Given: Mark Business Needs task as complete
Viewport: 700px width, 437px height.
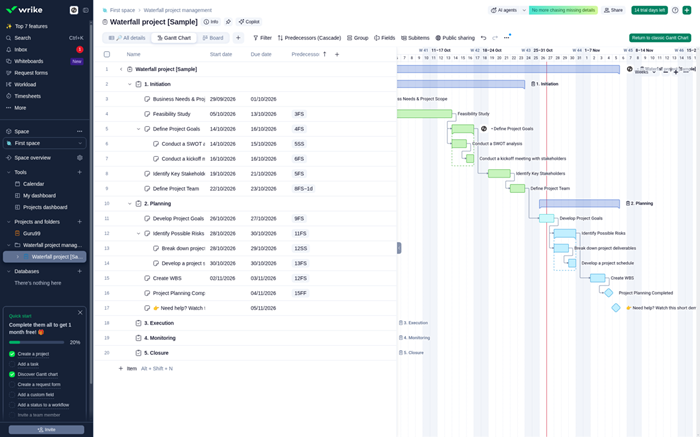Looking at the screenshot, I should (x=147, y=99).
